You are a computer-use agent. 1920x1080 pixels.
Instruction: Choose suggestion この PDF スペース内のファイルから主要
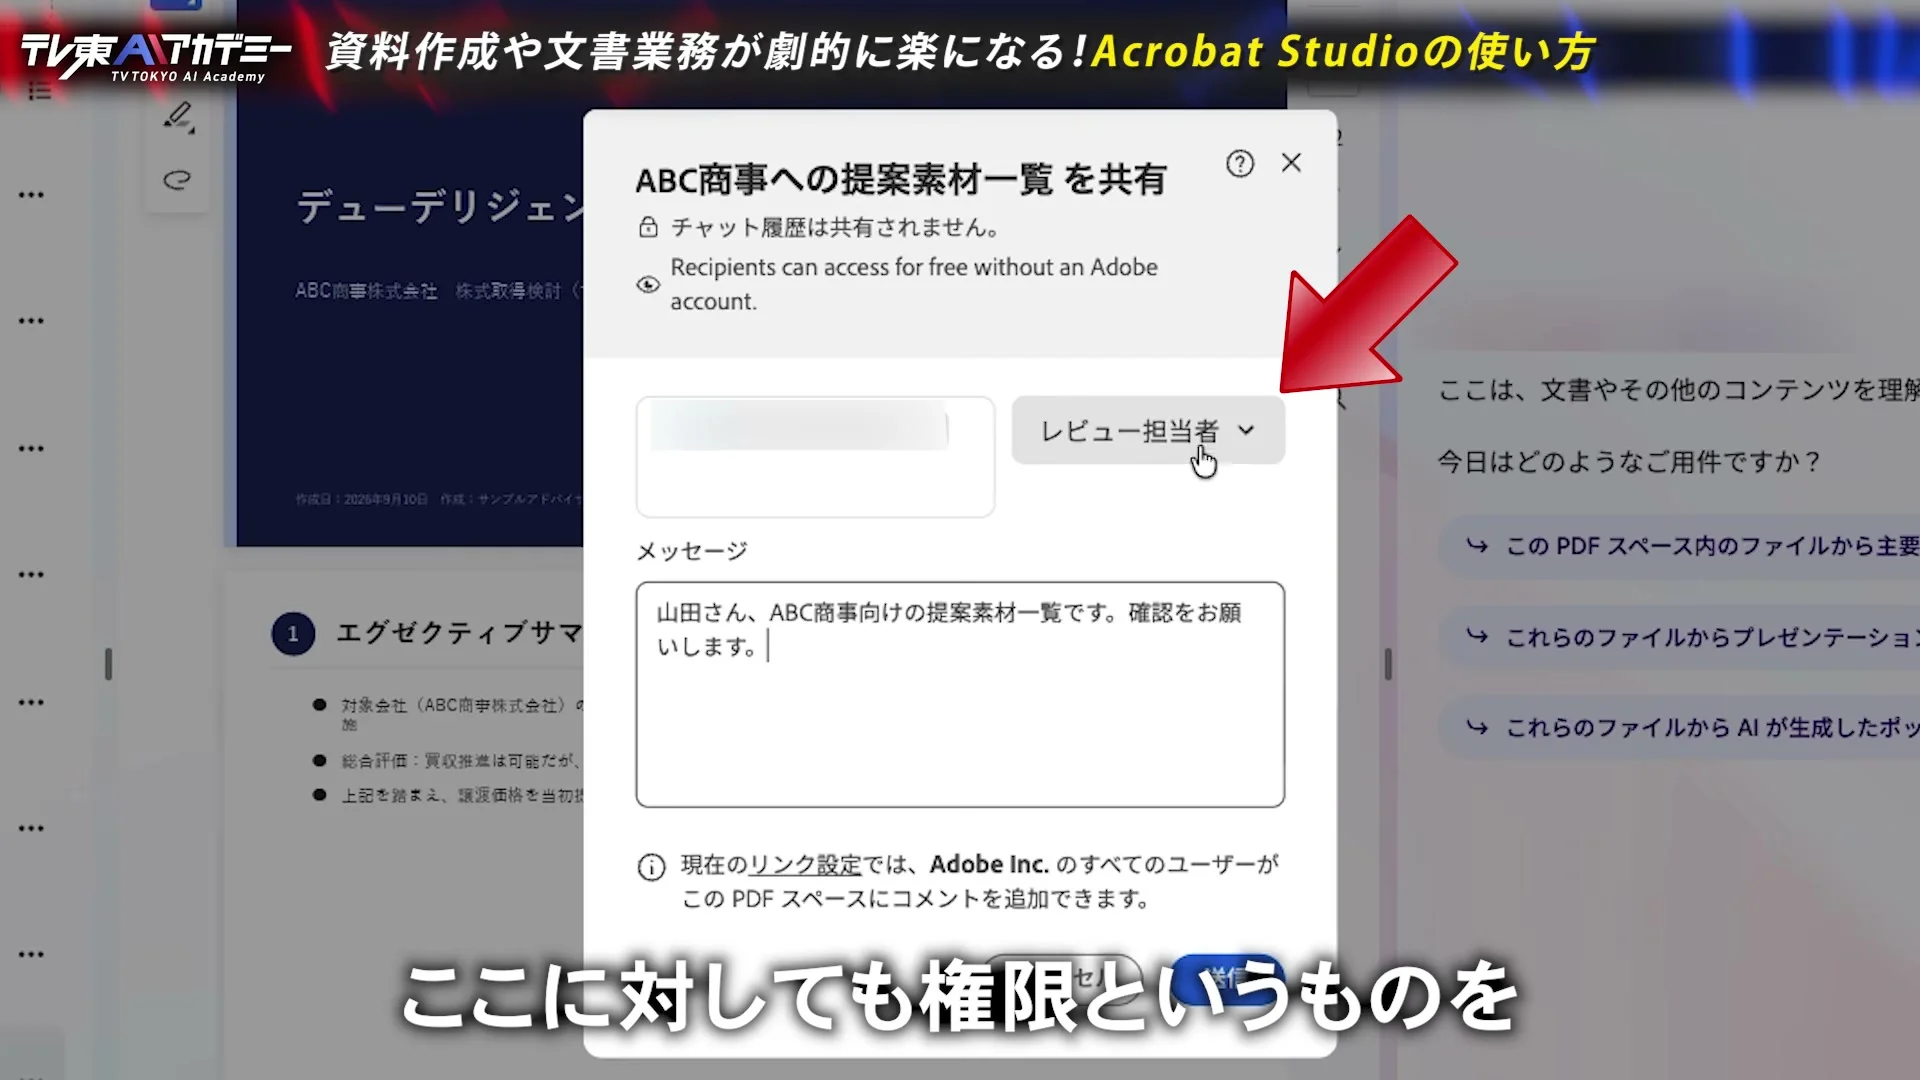(1680, 546)
